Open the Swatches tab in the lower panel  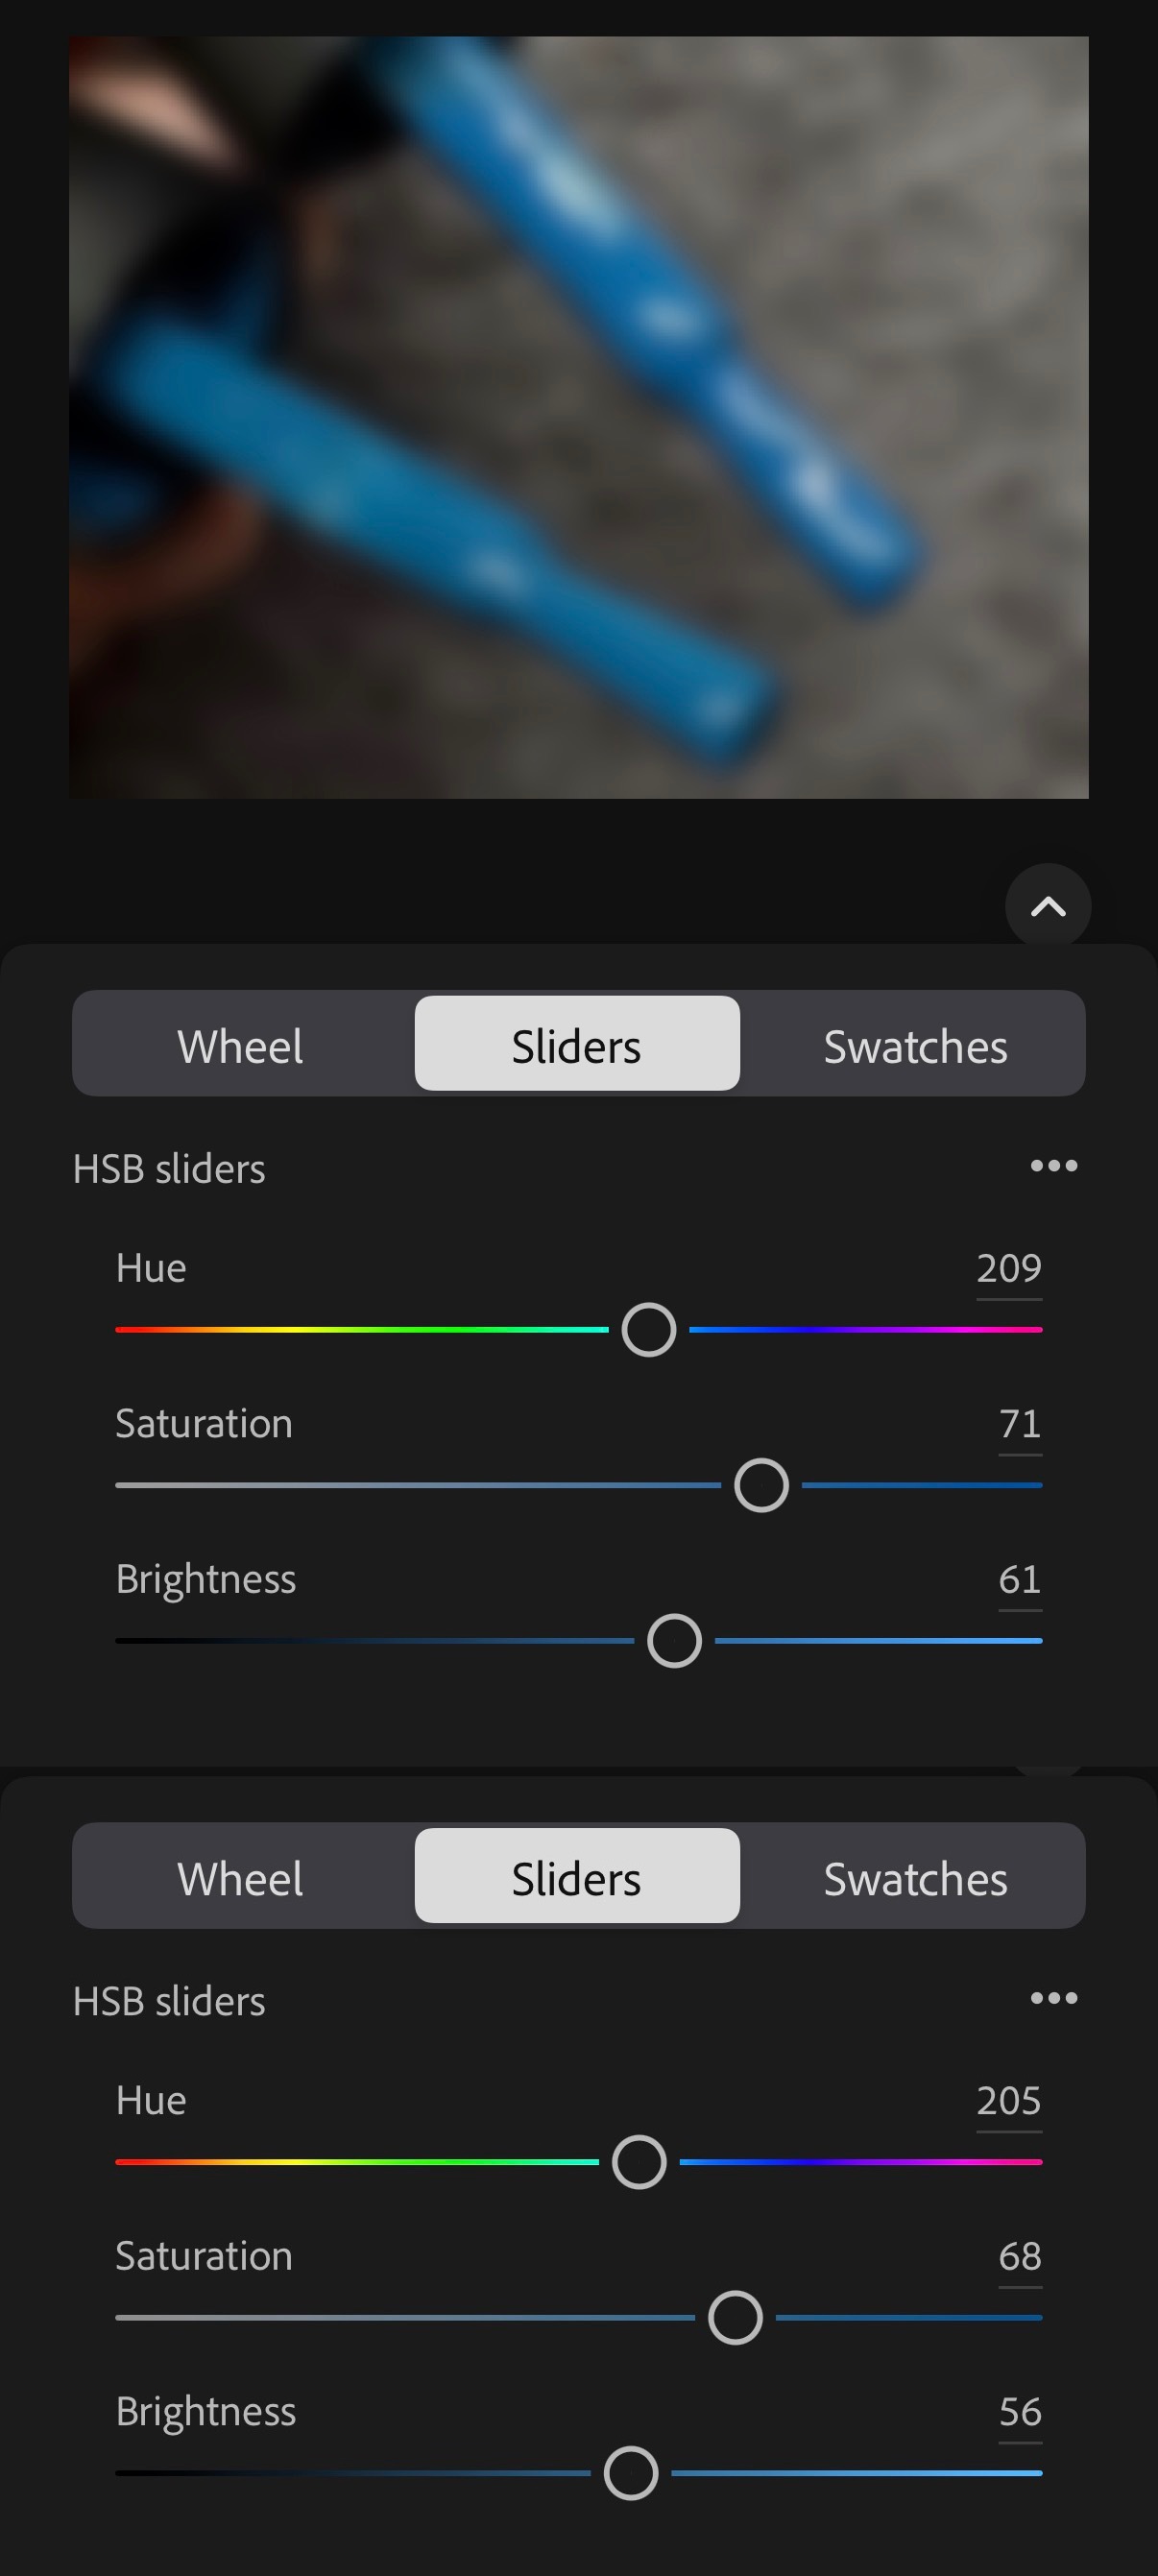(914, 1877)
